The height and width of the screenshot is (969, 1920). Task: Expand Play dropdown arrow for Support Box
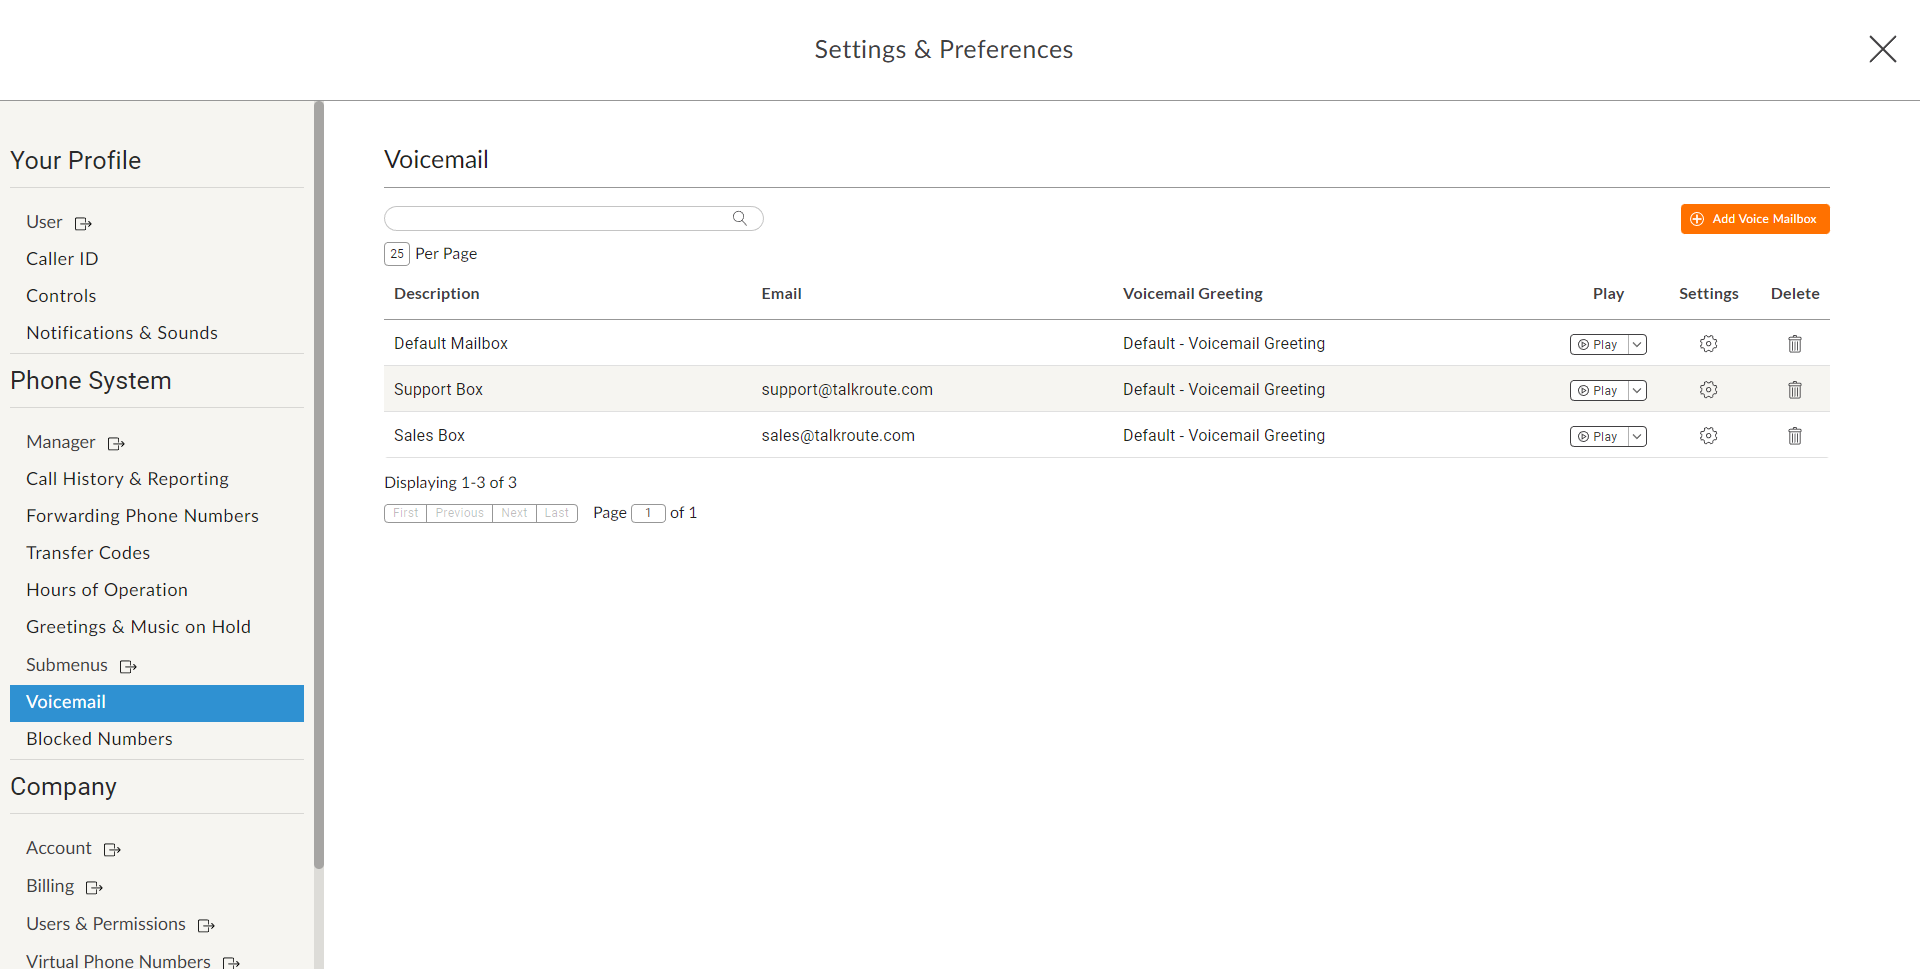pyautogui.click(x=1637, y=390)
